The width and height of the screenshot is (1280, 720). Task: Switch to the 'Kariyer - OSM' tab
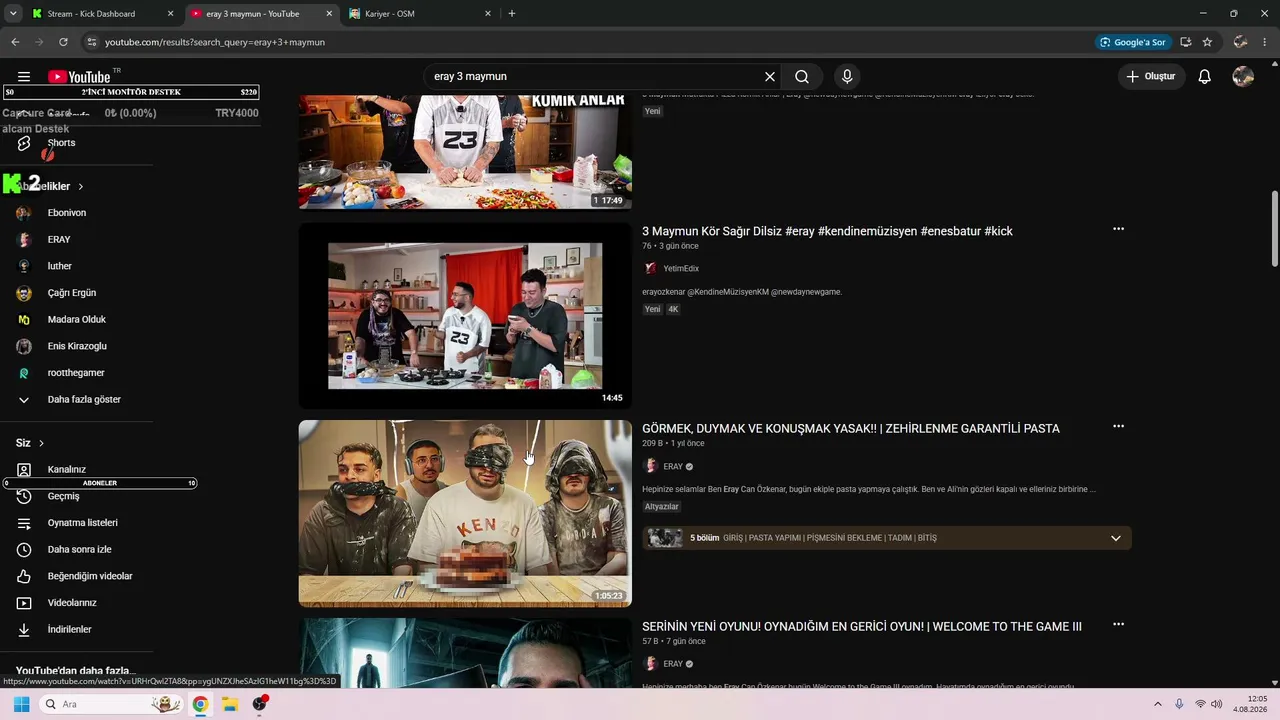[x=389, y=14]
